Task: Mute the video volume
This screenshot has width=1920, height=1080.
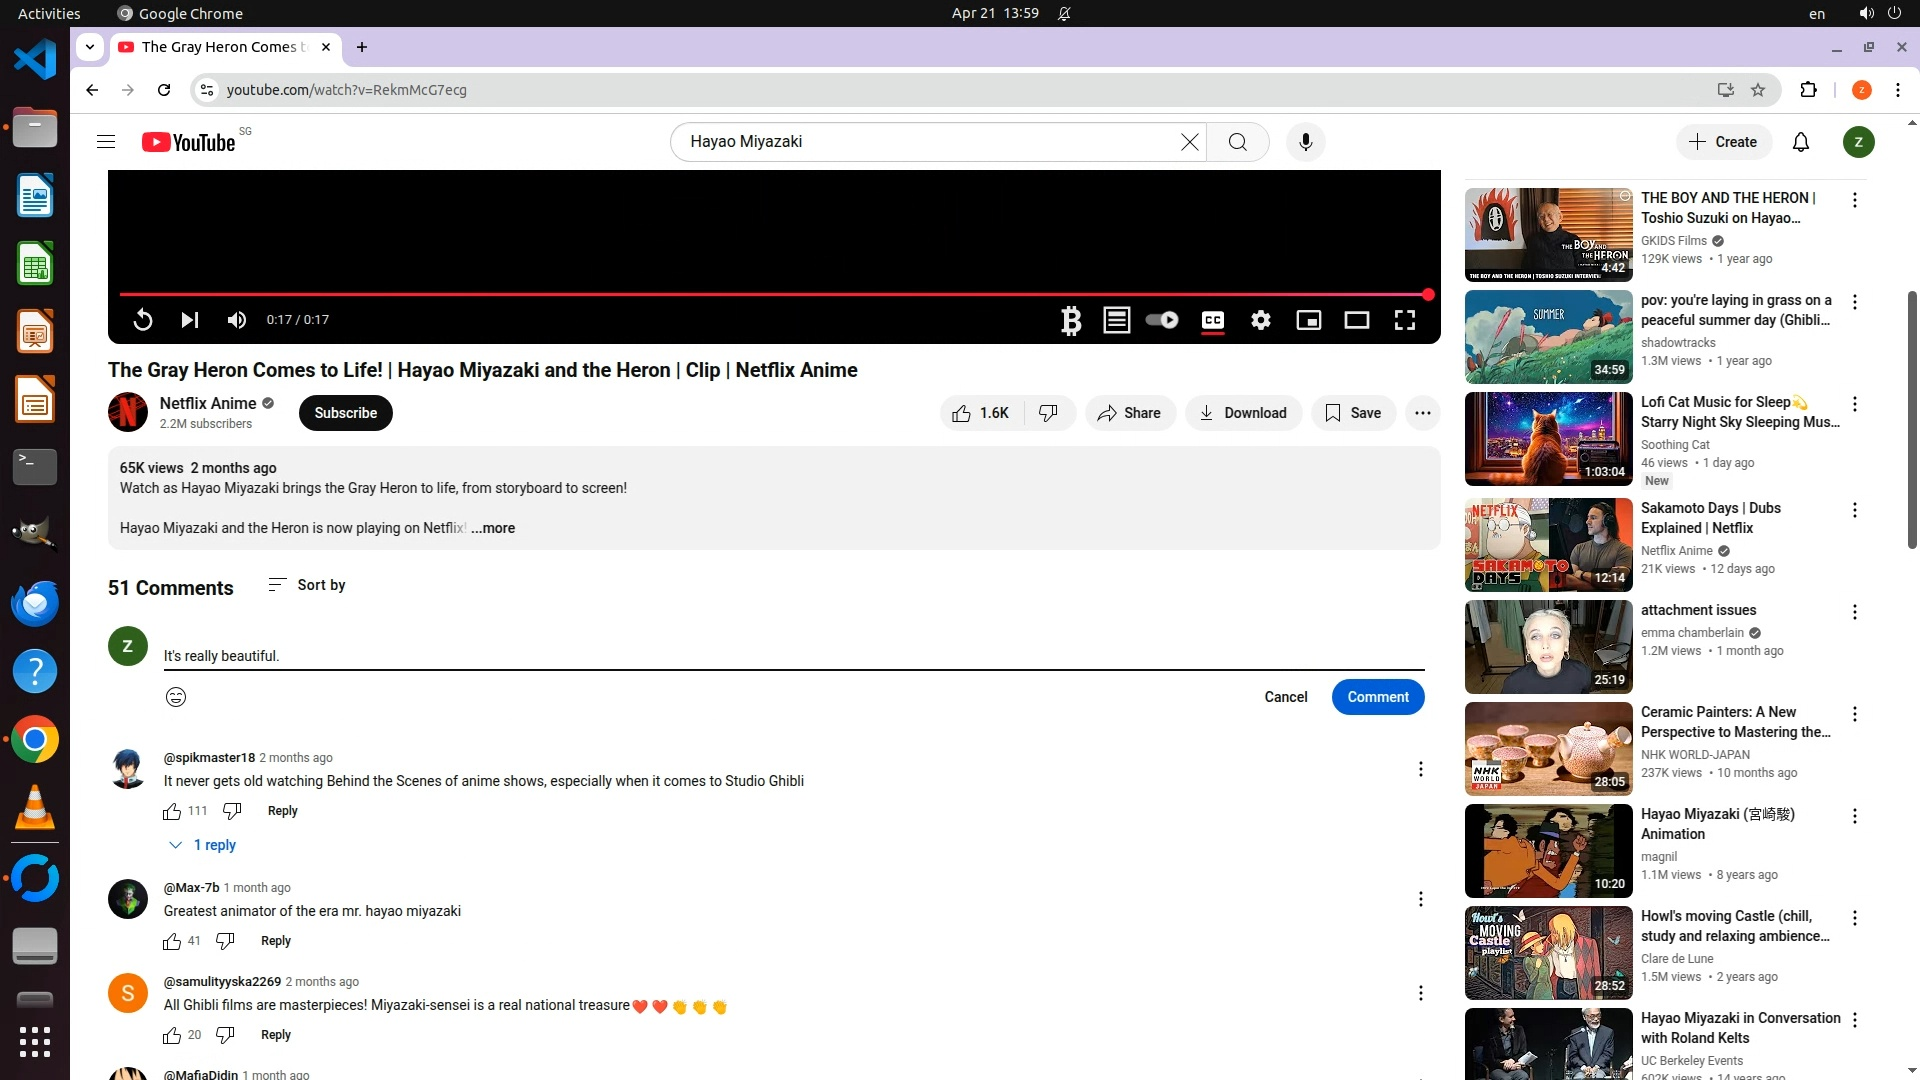Action: click(x=237, y=320)
